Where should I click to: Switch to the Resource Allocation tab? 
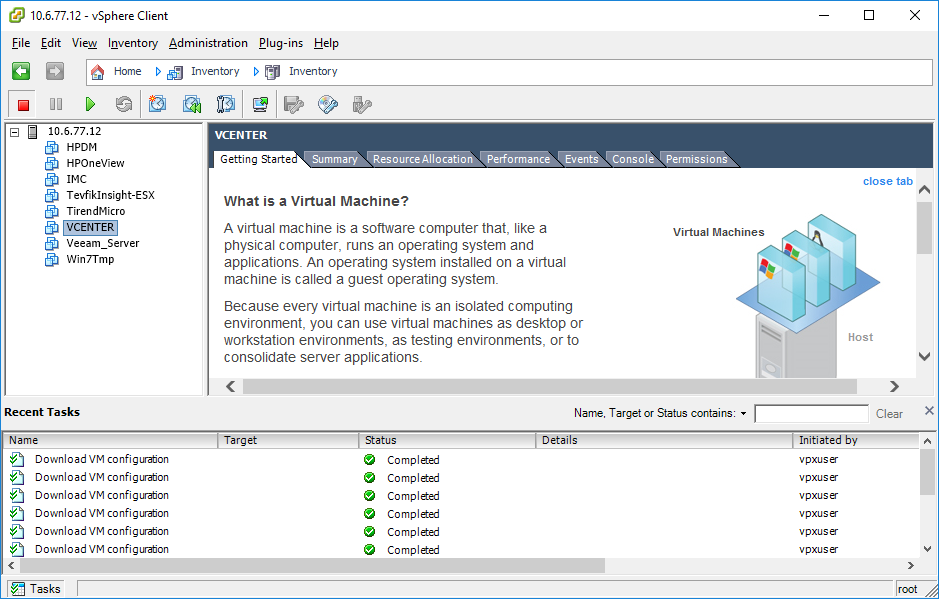(x=423, y=159)
